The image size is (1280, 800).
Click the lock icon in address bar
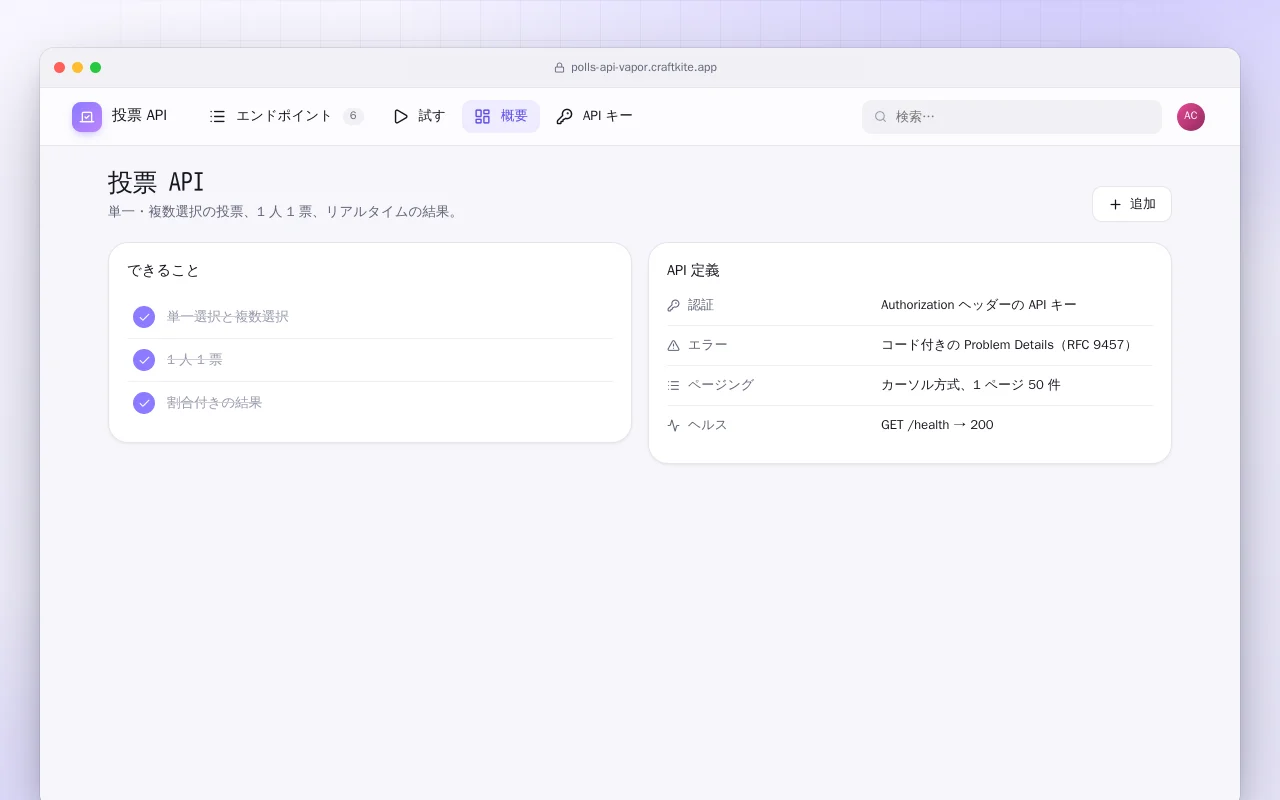pos(560,68)
